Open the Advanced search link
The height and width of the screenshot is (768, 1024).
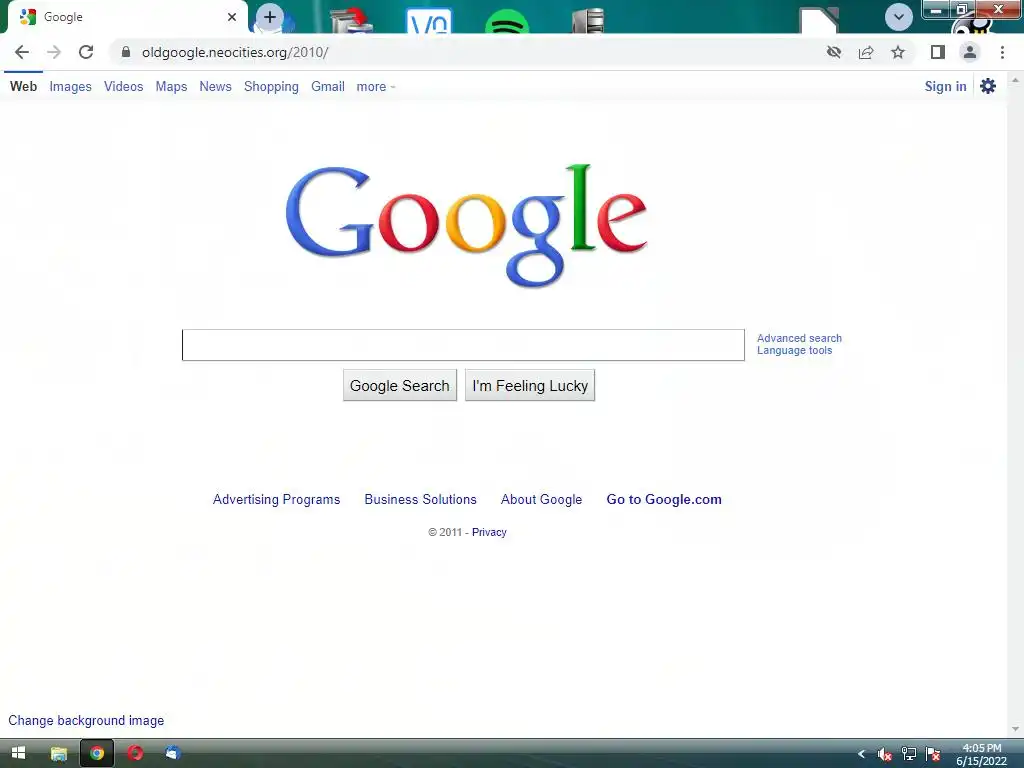(799, 338)
